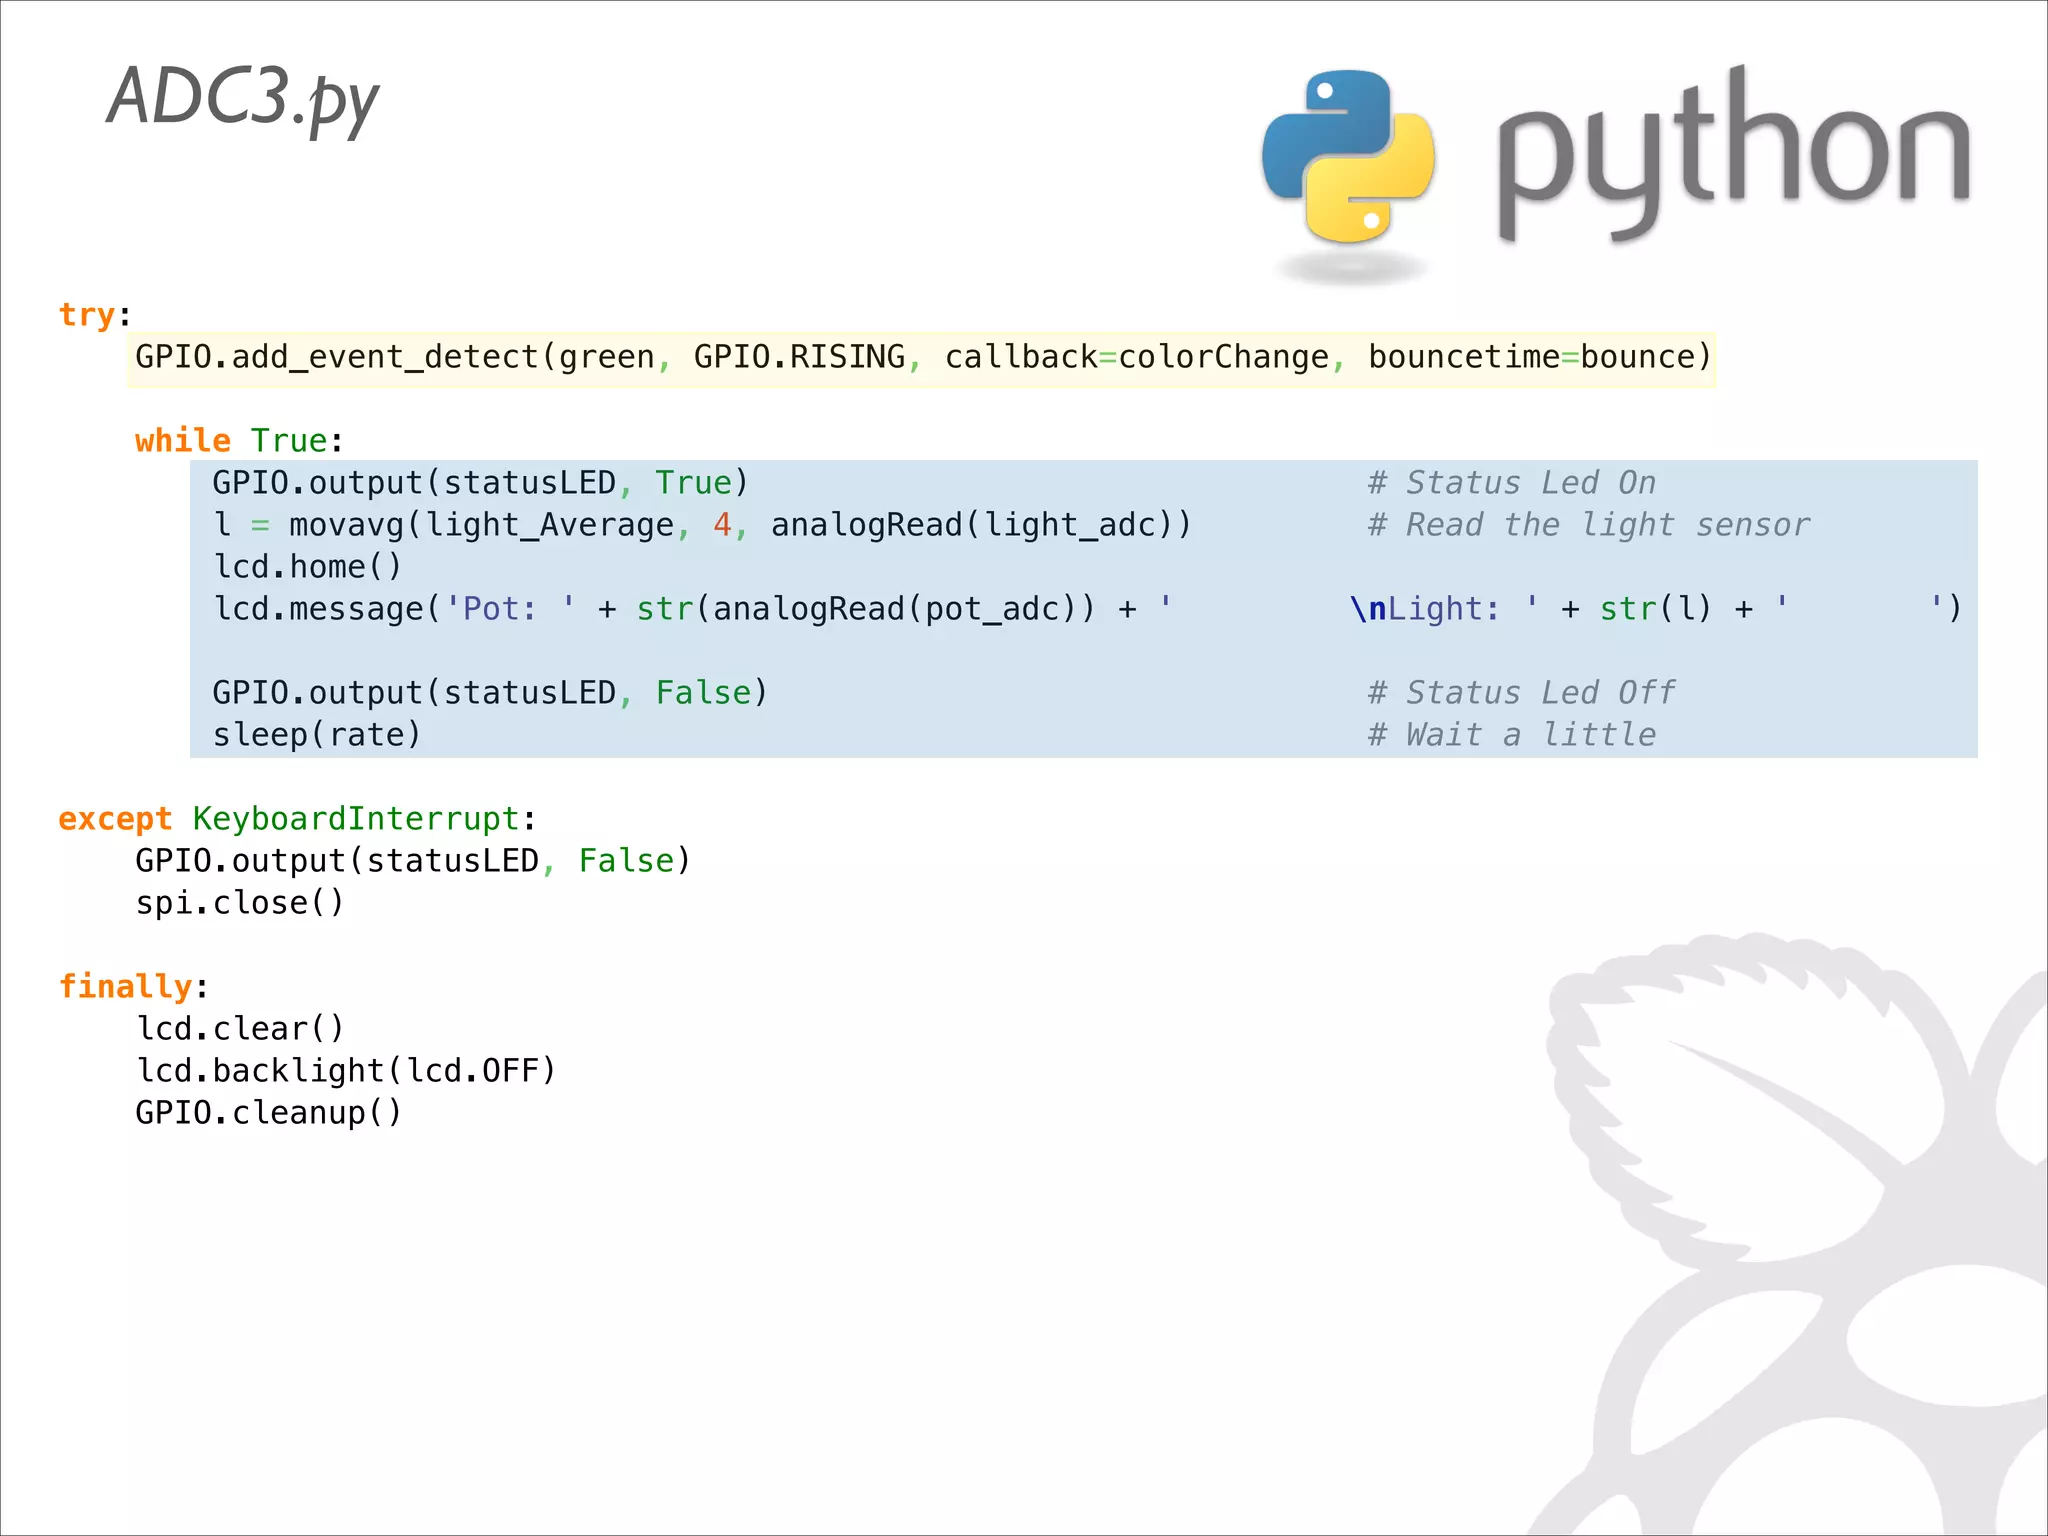Click the sleep(rate) line

(316, 736)
